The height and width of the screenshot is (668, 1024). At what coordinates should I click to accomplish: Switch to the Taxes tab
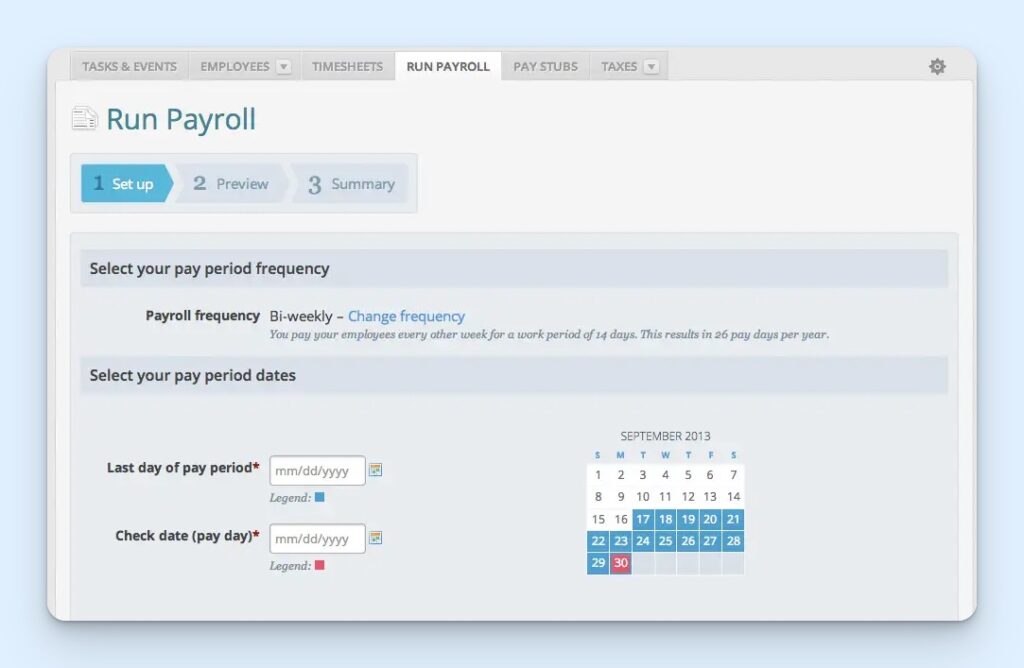[x=618, y=67]
